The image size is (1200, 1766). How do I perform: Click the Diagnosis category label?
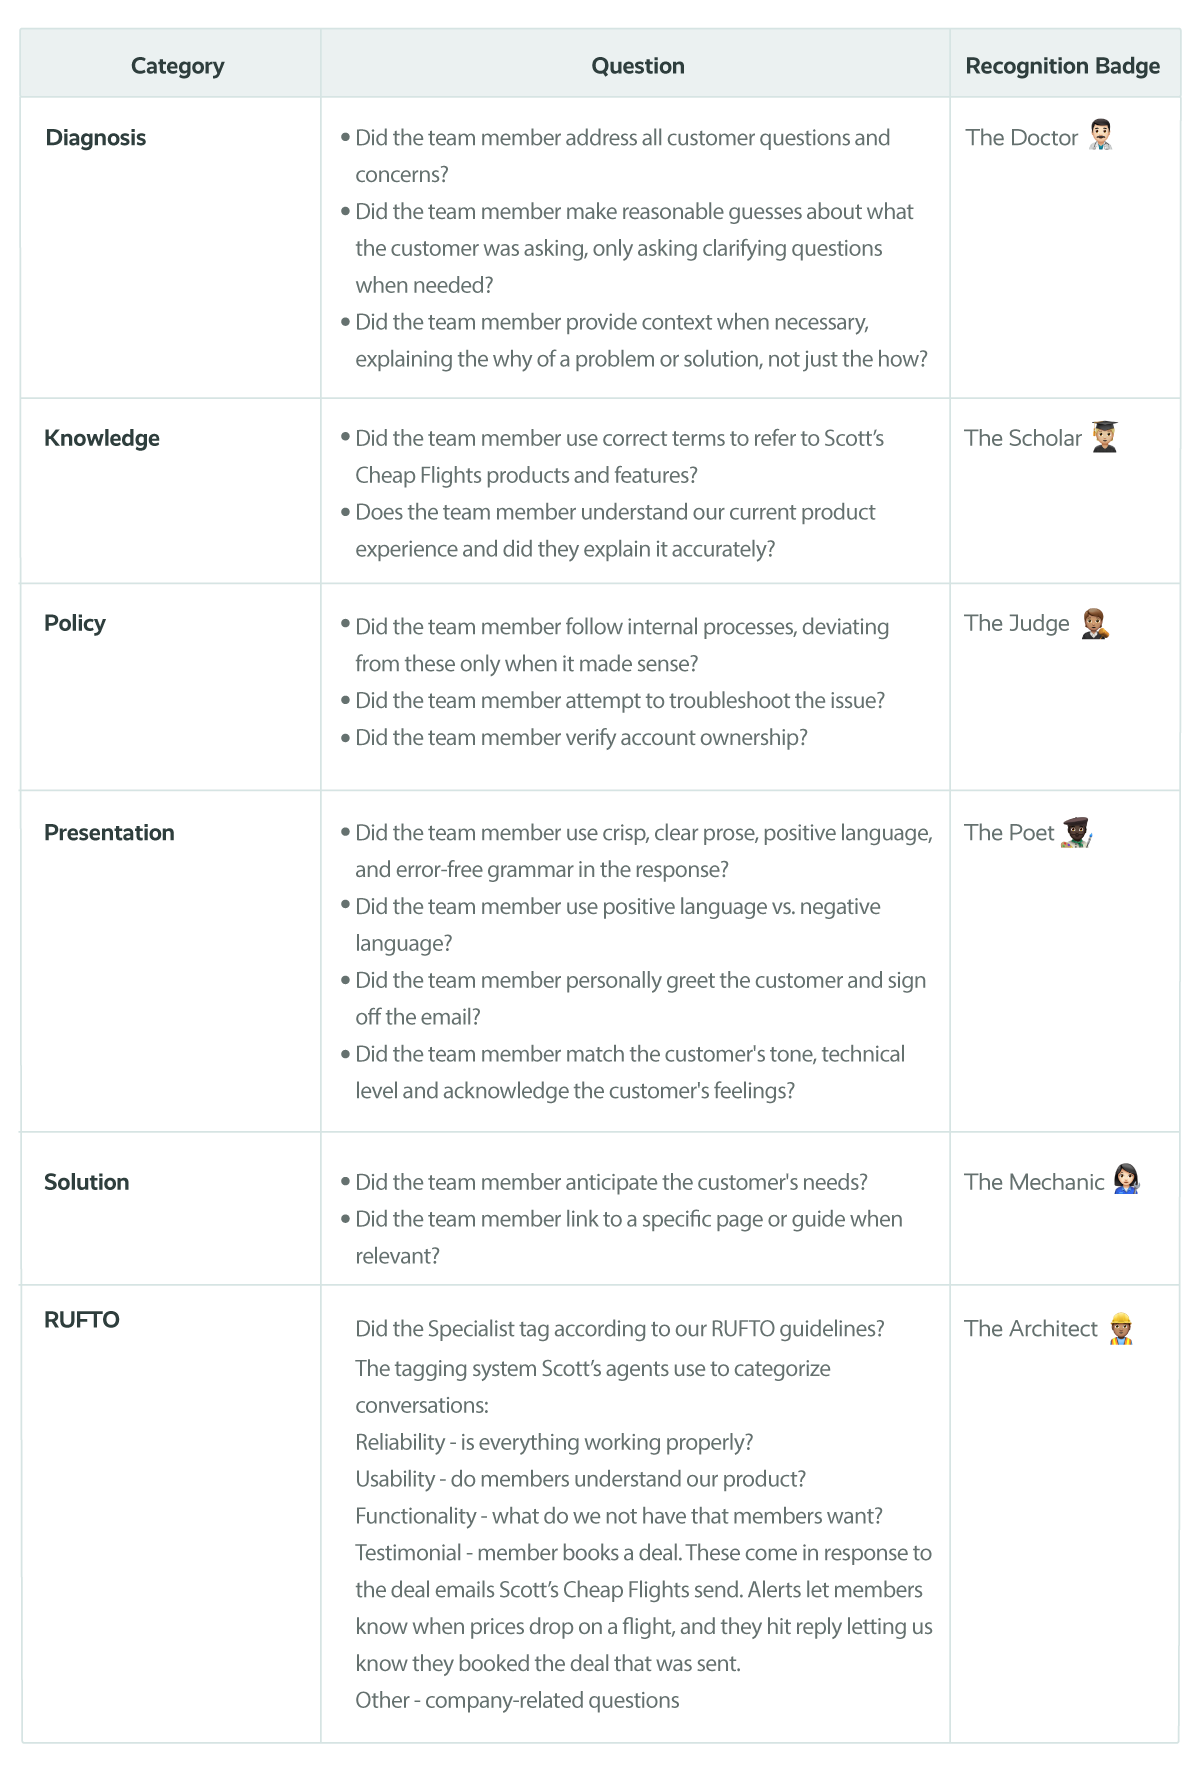pos(96,138)
